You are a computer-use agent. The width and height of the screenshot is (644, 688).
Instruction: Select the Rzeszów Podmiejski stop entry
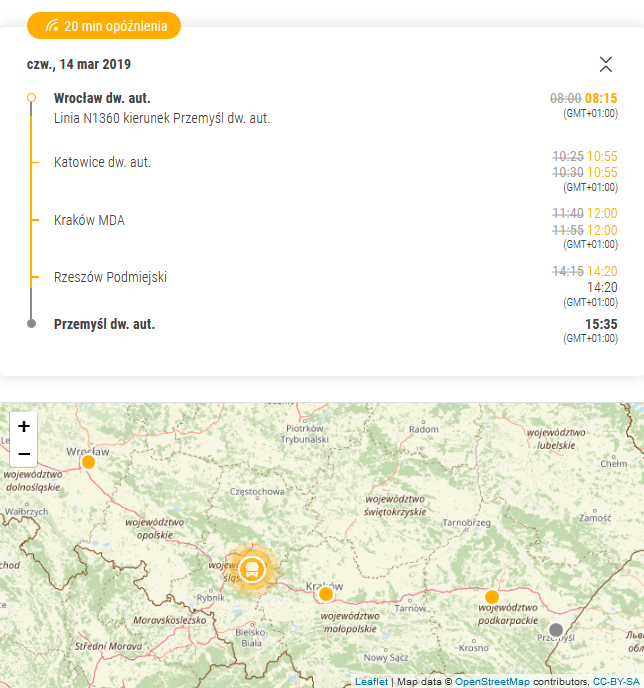coord(110,277)
